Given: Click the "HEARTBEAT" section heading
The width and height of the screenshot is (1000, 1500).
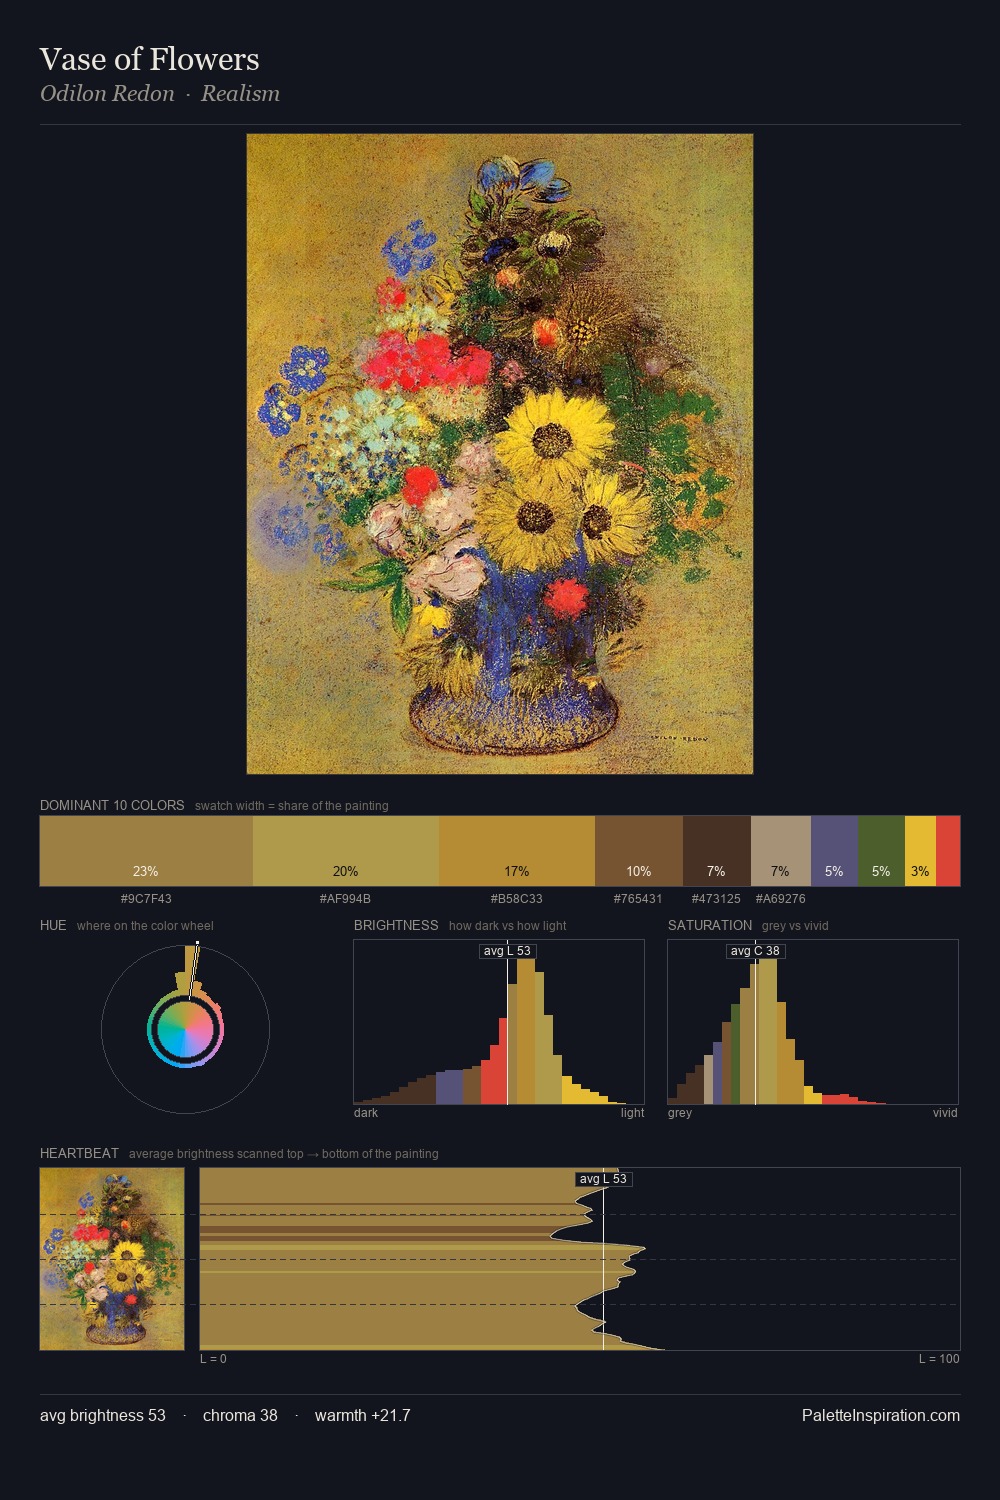Looking at the screenshot, I should point(79,1153).
